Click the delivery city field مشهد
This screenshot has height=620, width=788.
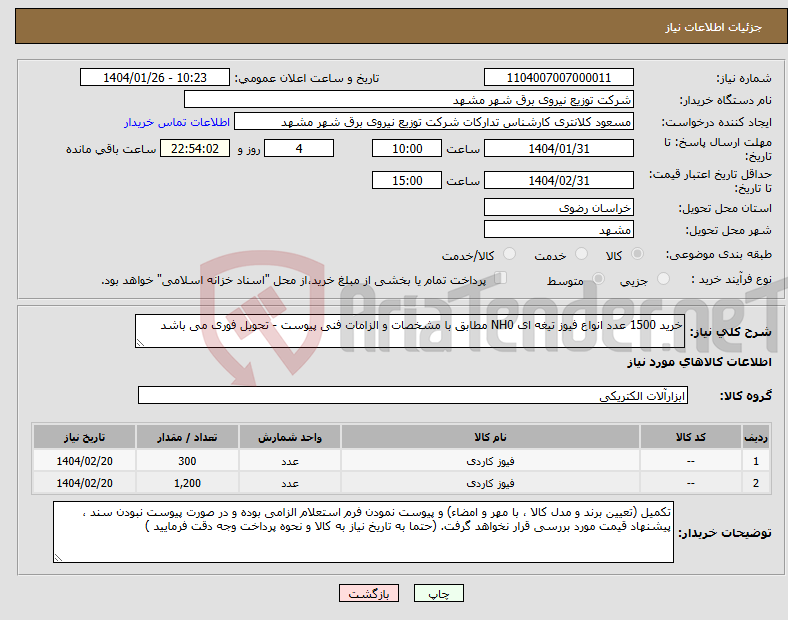(558, 230)
